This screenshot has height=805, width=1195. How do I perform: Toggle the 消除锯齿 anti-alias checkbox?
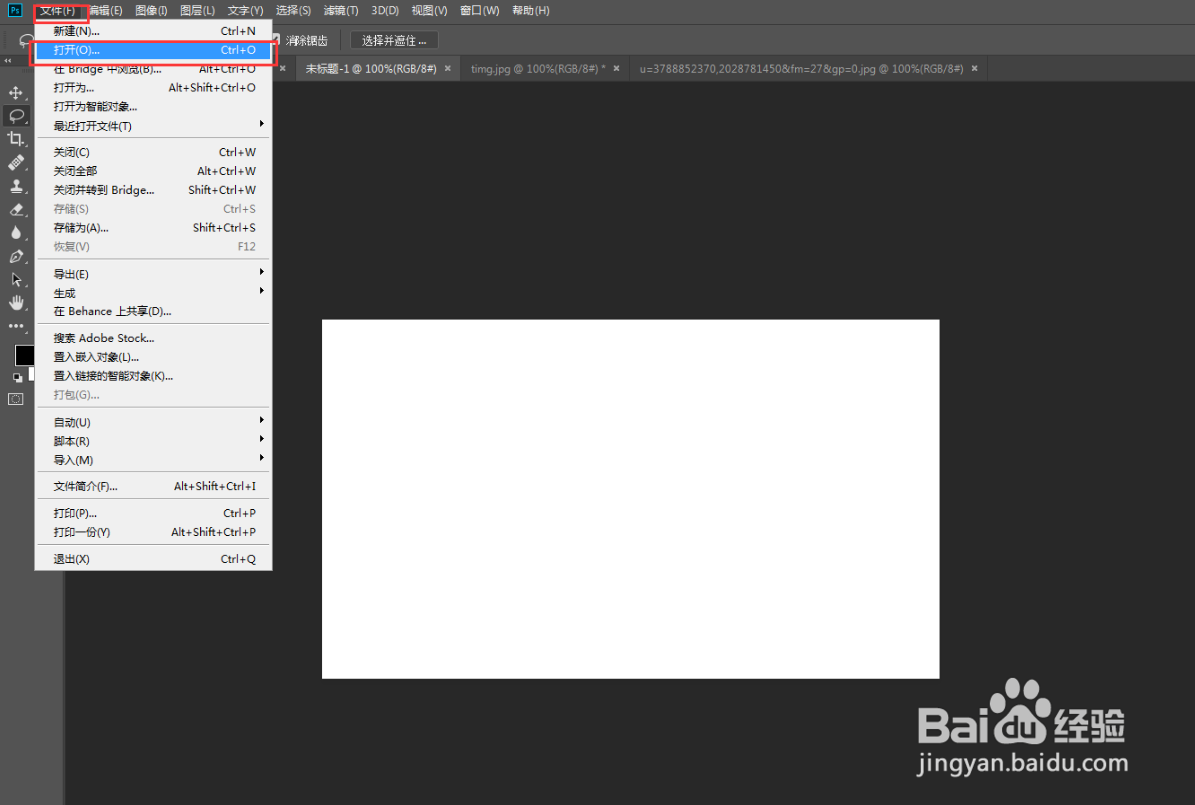[x=276, y=40]
